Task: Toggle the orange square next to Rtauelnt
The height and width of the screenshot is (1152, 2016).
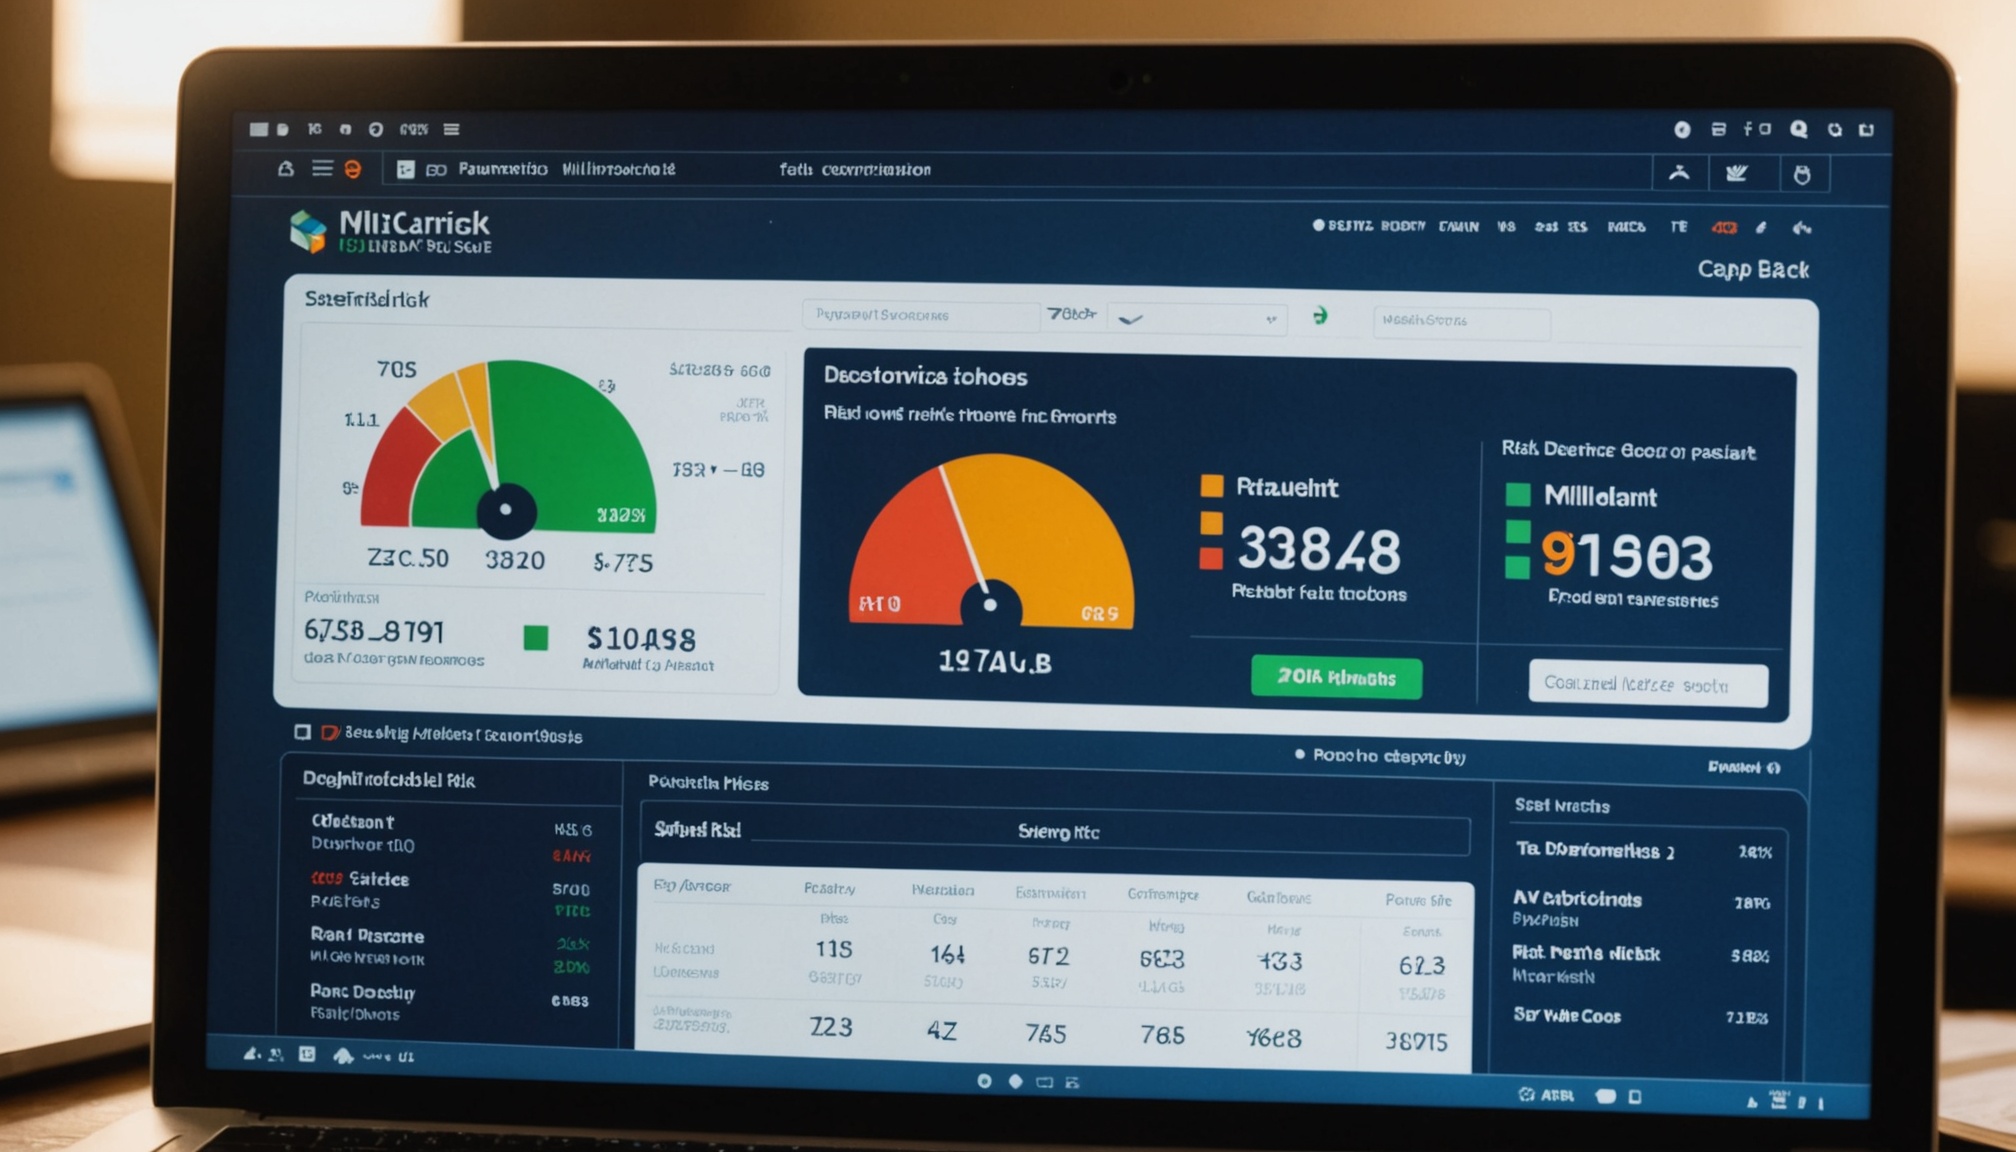Action: click(x=1212, y=486)
